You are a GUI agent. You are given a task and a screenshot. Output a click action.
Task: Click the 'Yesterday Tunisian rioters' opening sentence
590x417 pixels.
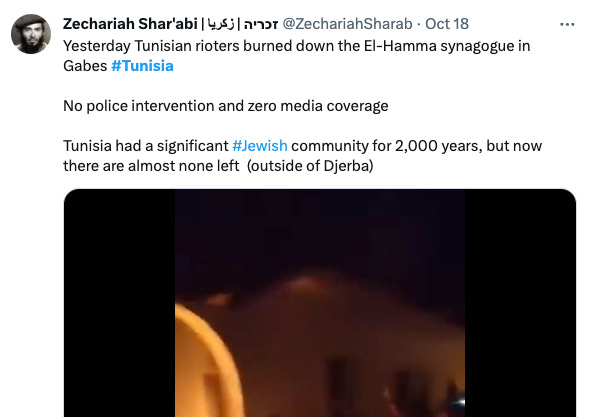297,56
